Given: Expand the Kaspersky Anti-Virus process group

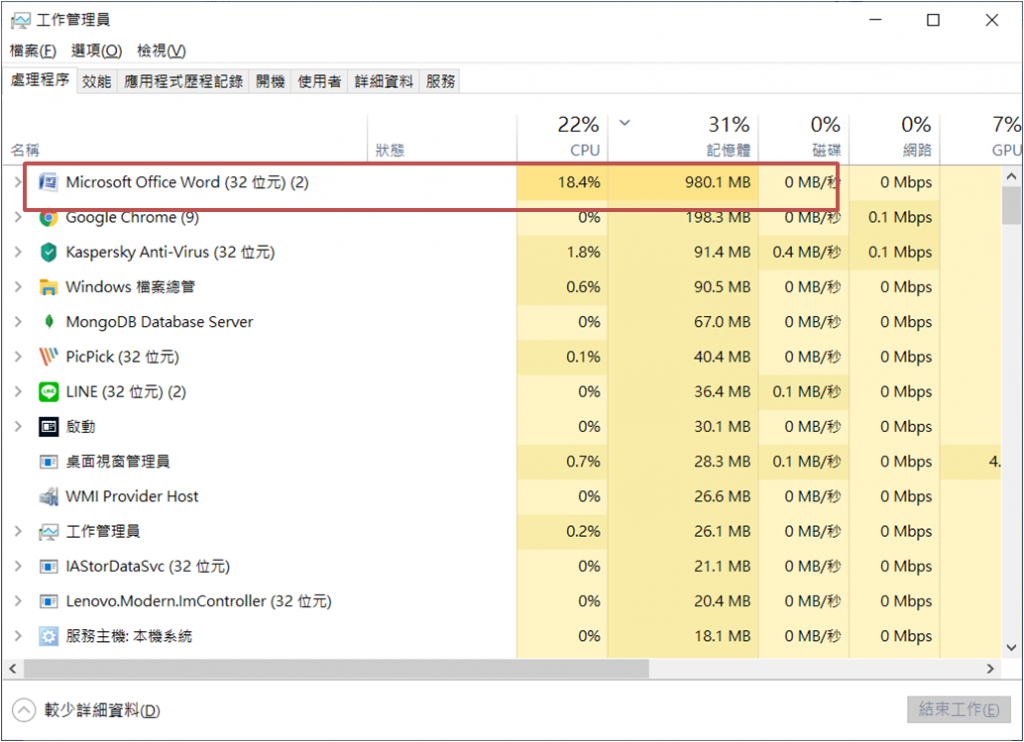Looking at the screenshot, I should click(x=18, y=252).
